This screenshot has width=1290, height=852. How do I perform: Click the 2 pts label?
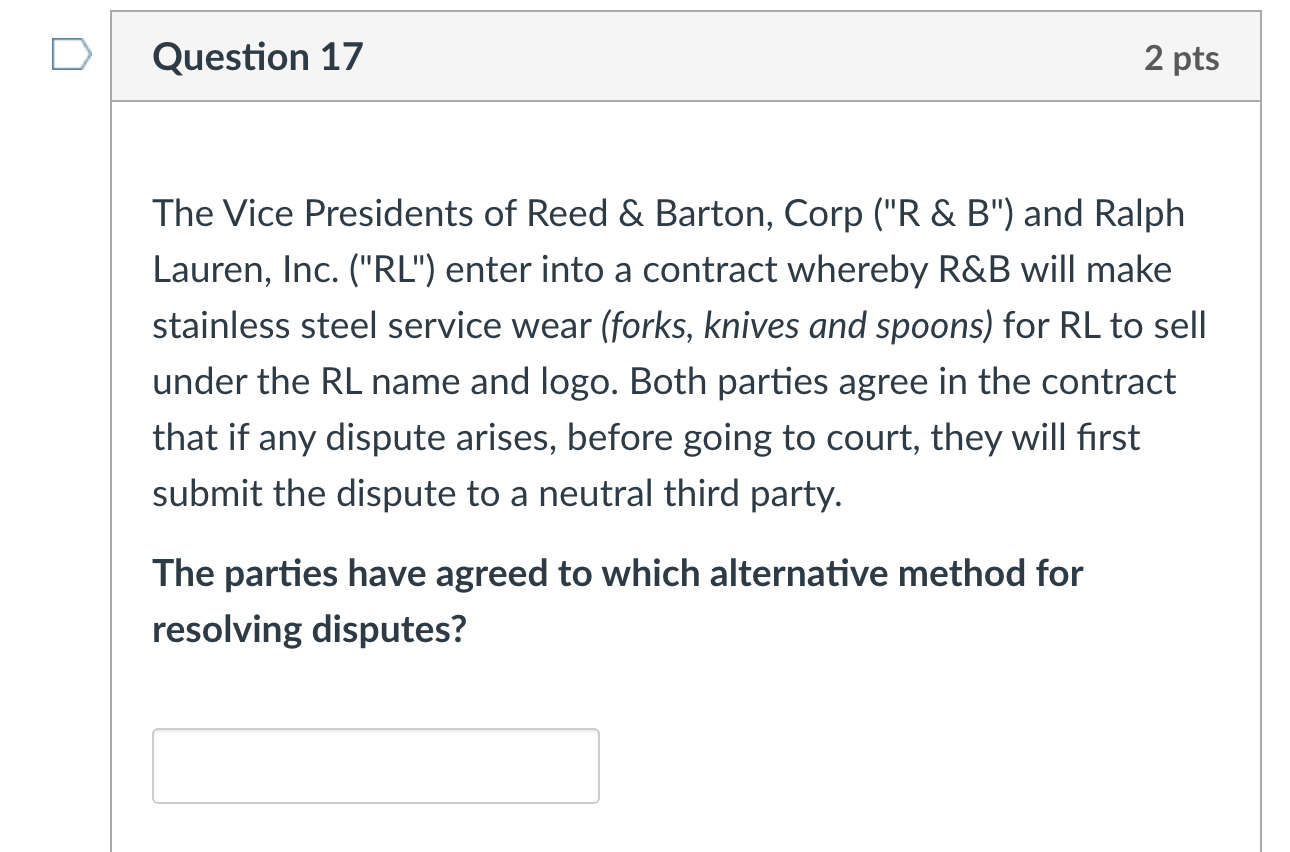[x=1183, y=59]
